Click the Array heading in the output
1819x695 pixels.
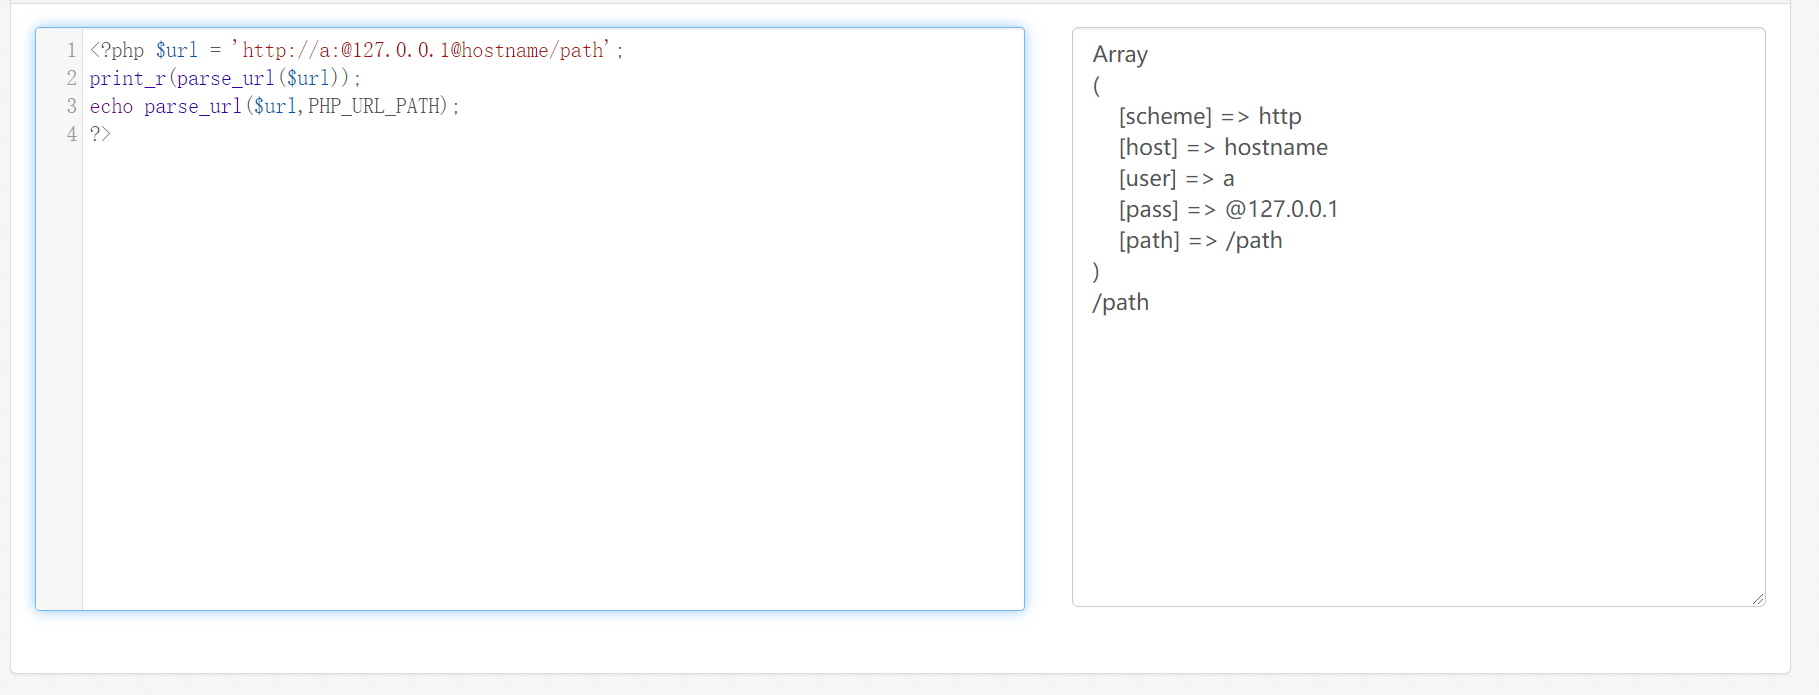click(x=1120, y=55)
